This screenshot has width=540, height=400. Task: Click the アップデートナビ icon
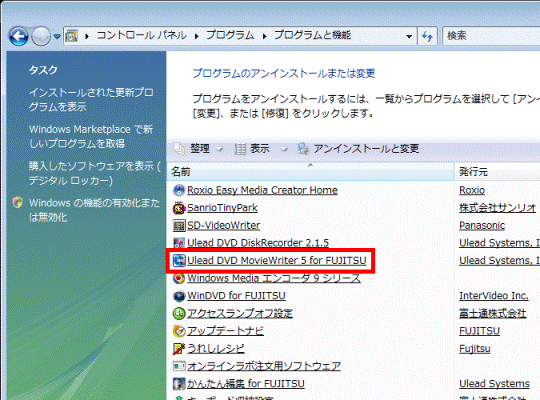179,331
